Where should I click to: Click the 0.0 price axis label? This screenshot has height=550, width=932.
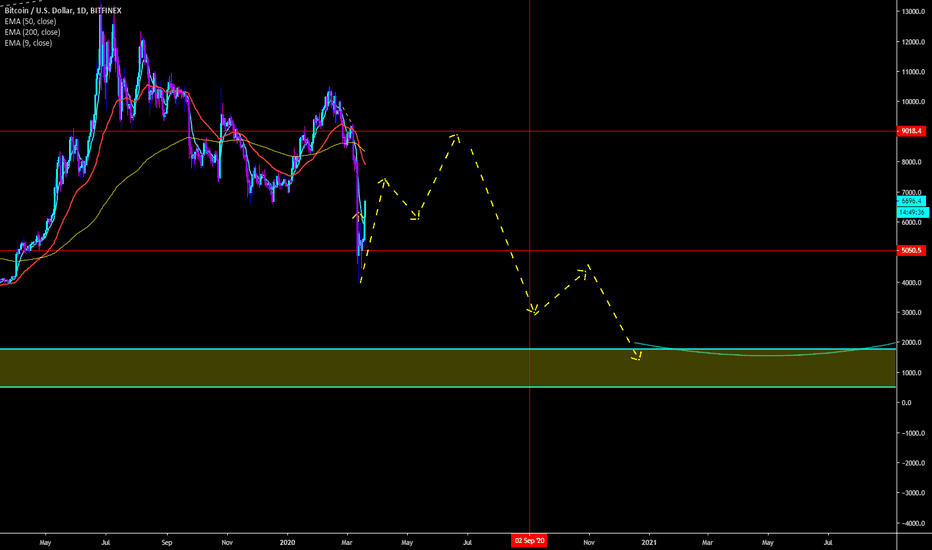coord(906,403)
